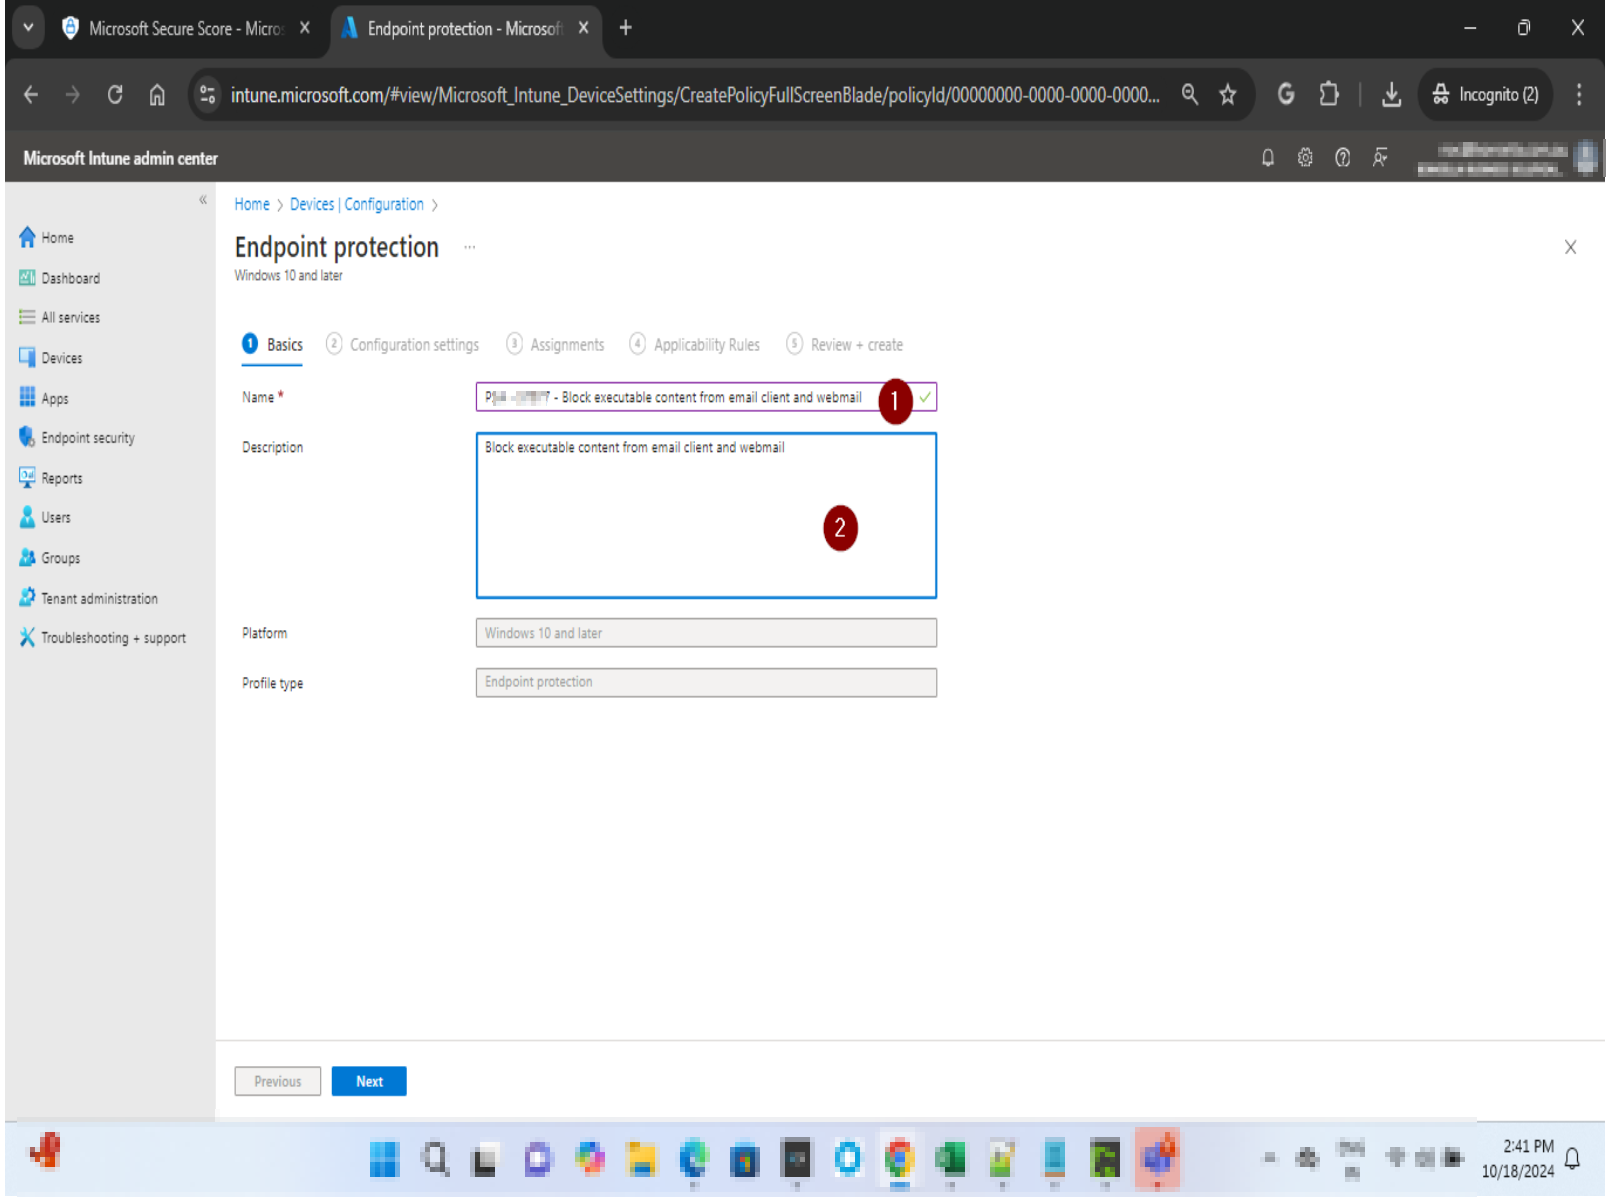Viewport: 1608px width, 1204px height.
Task: Open the notifications bell in Intune header
Action: [x=1268, y=158]
